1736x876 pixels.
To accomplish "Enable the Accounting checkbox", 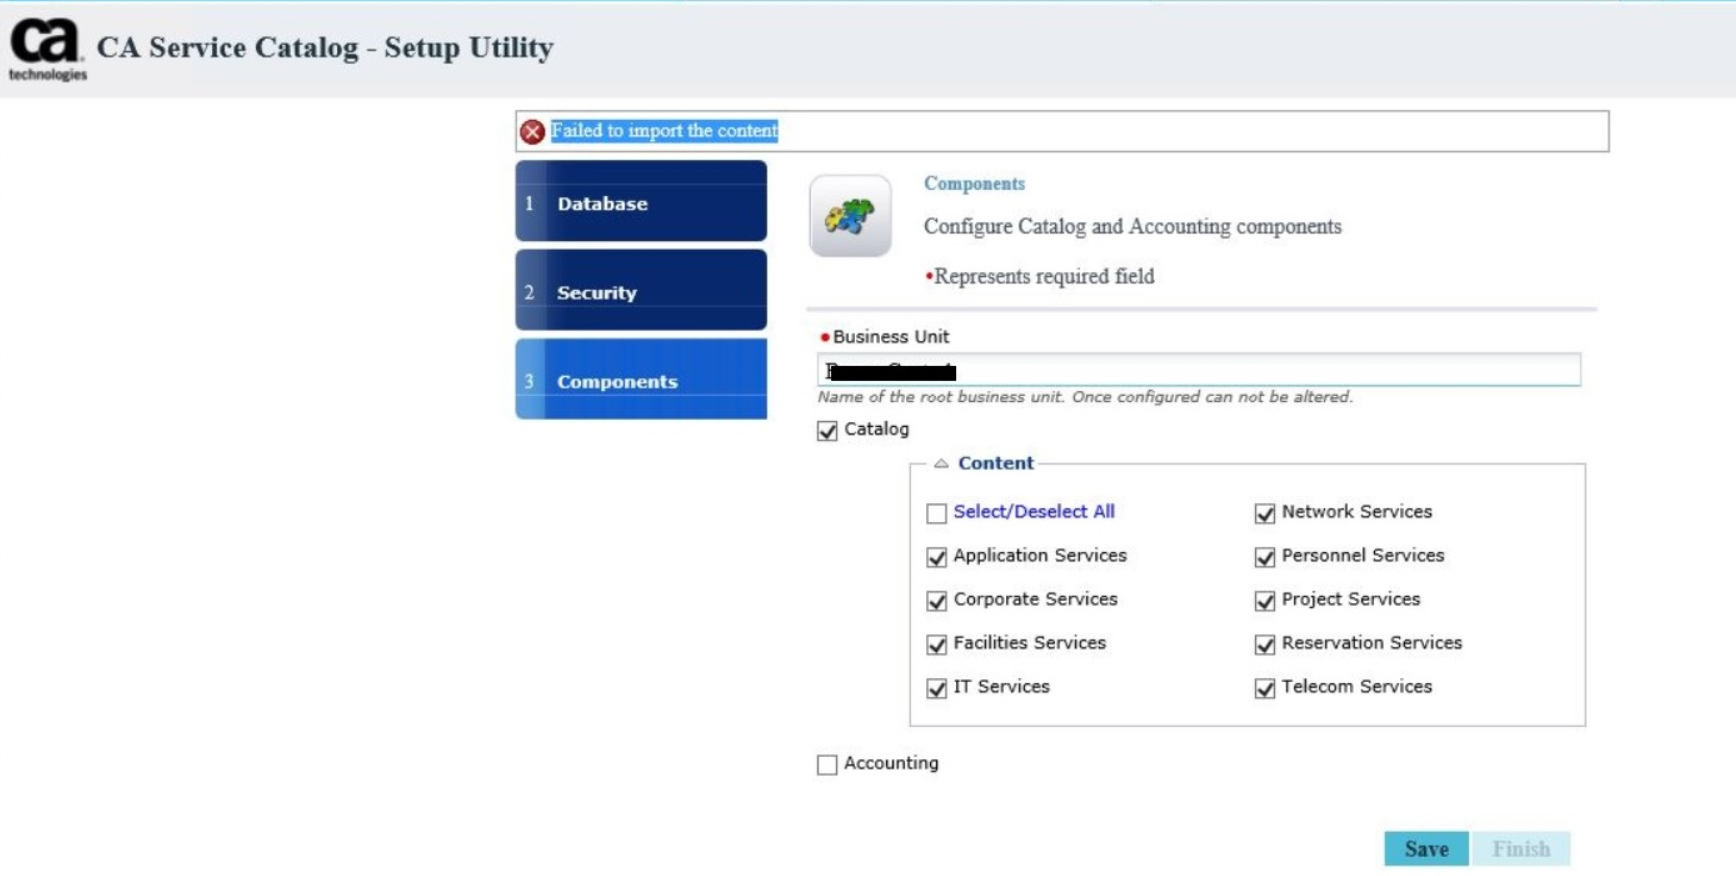I will (827, 765).
